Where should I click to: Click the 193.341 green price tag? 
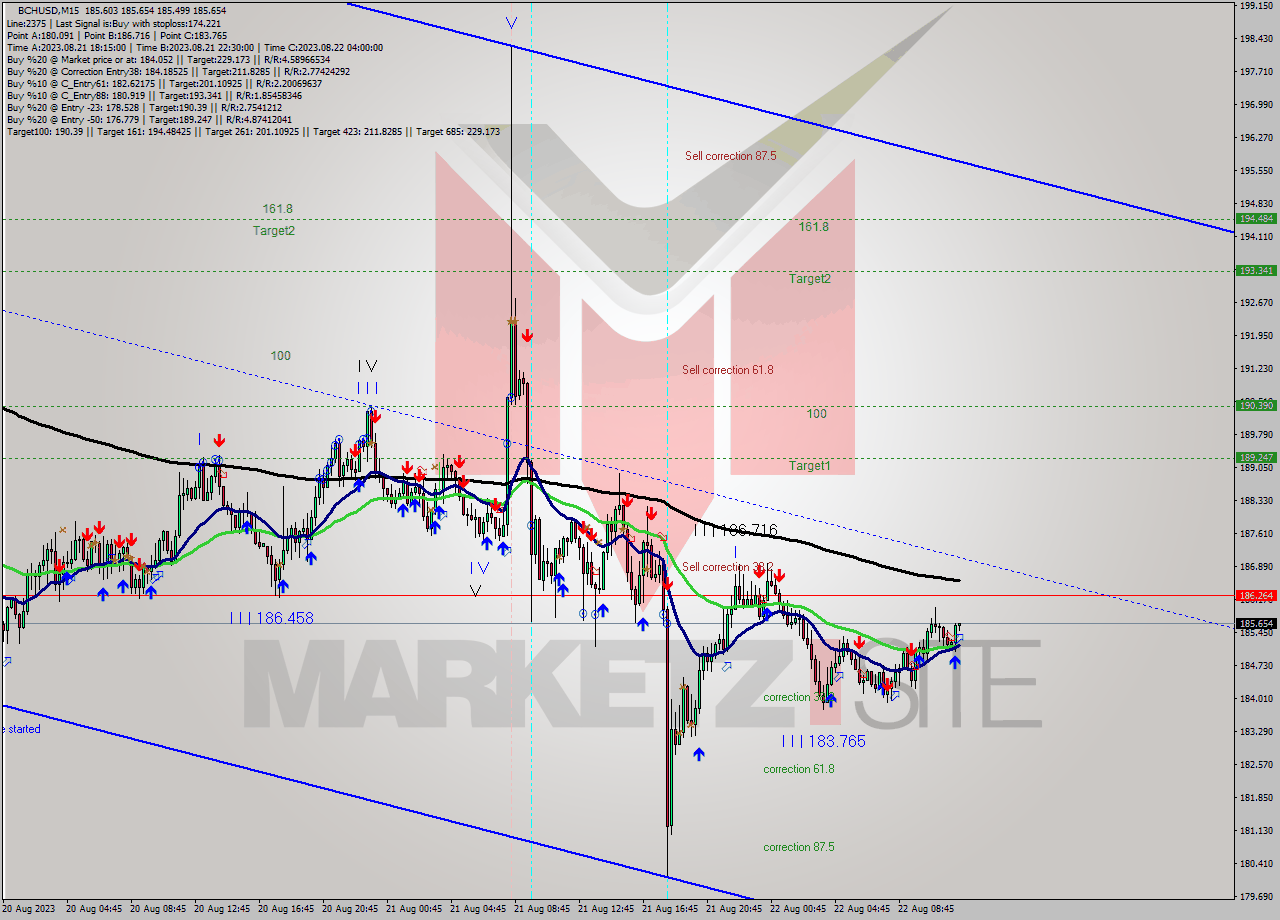tap(1256, 270)
